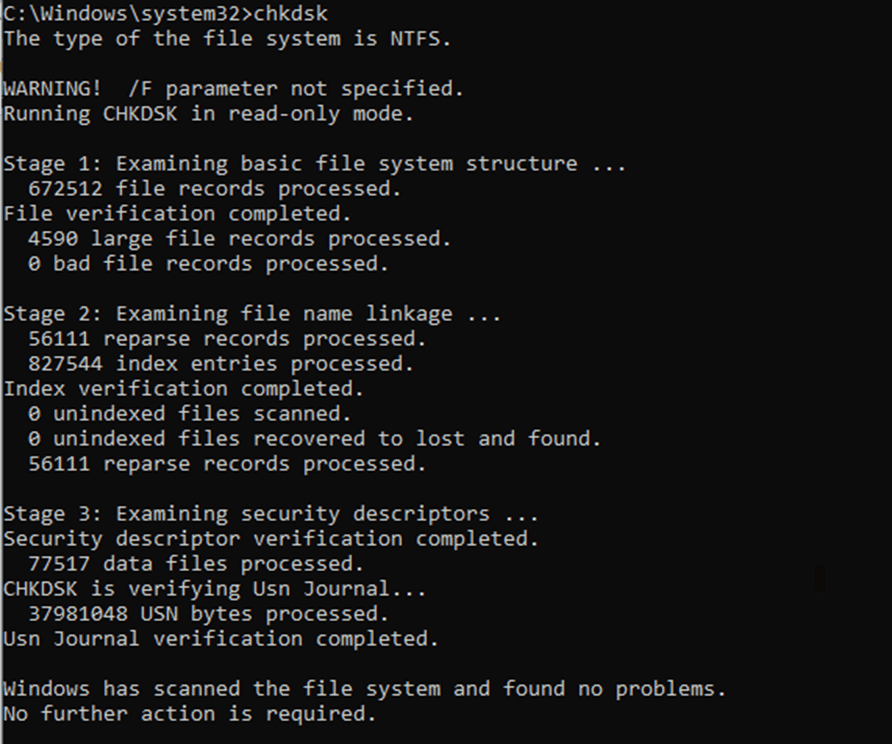Click the Stage 1 basic file system line
Image resolution: width=892 pixels, height=744 pixels.
click(315, 164)
